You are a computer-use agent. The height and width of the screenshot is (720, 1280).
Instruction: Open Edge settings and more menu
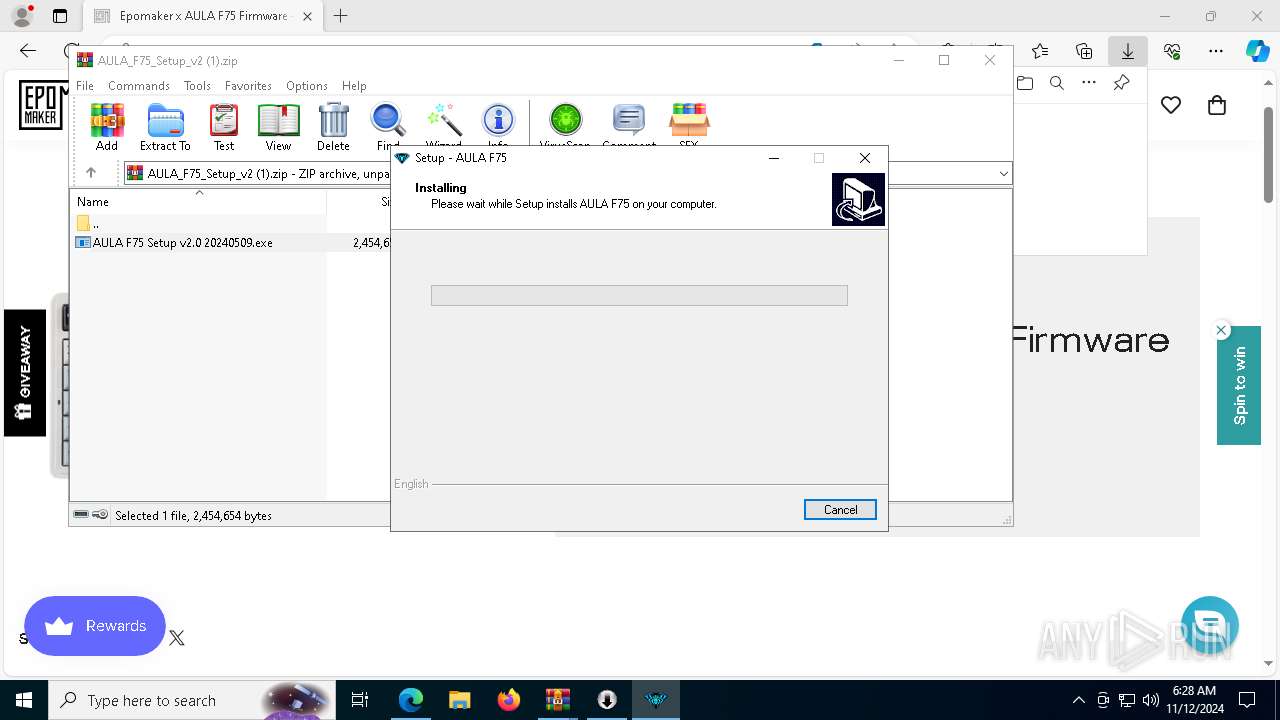(x=1216, y=51)
